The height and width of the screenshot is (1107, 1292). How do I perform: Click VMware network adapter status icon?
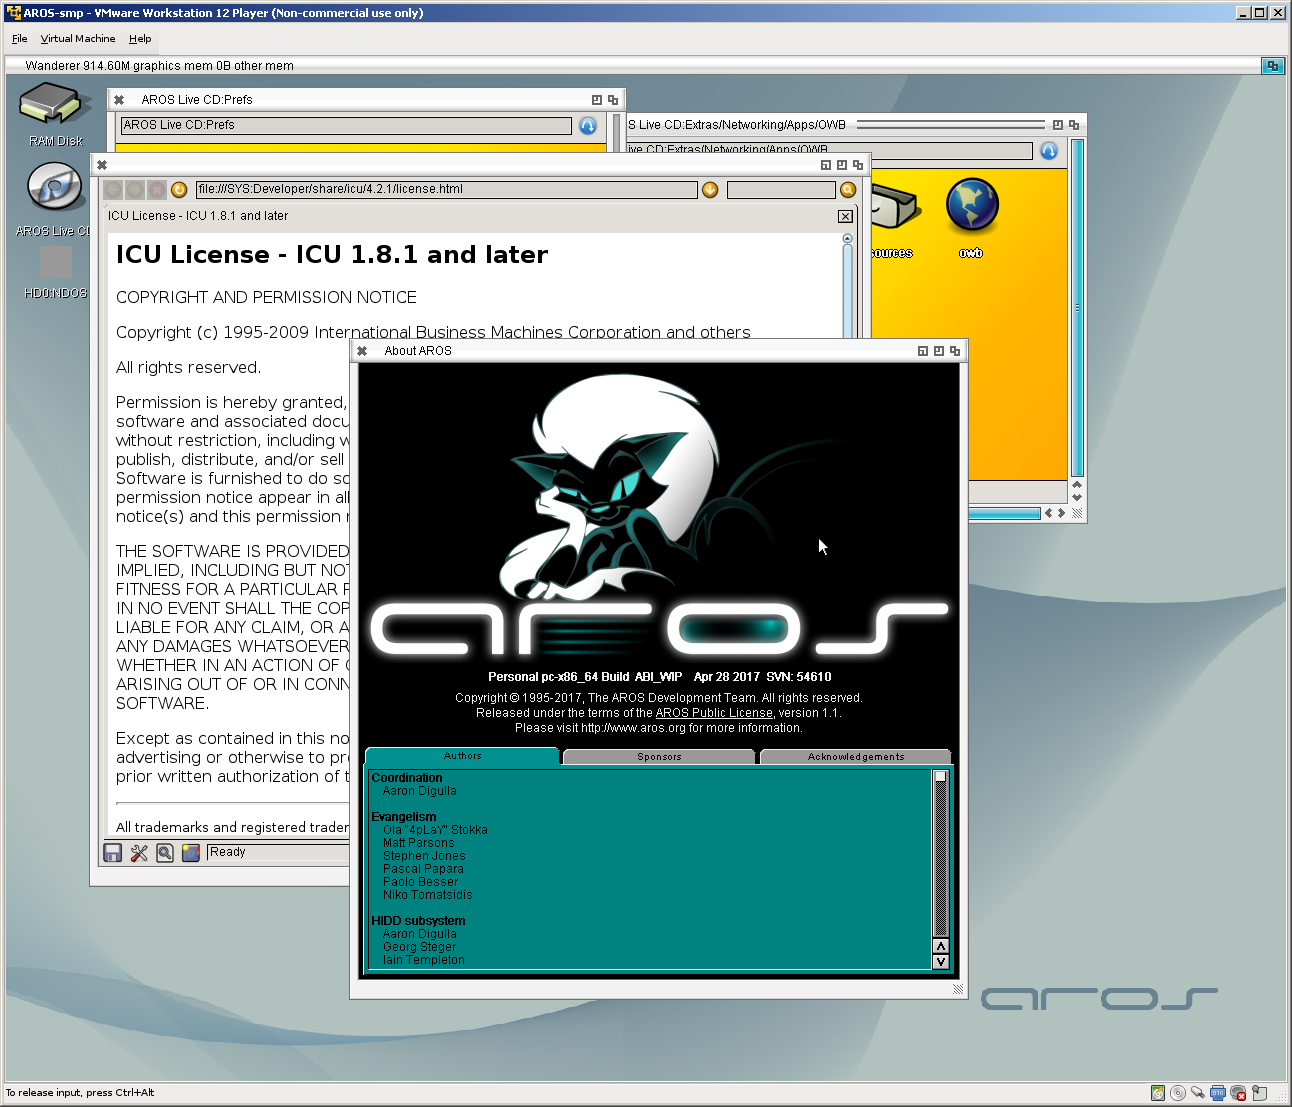tap(1218, 1093)
